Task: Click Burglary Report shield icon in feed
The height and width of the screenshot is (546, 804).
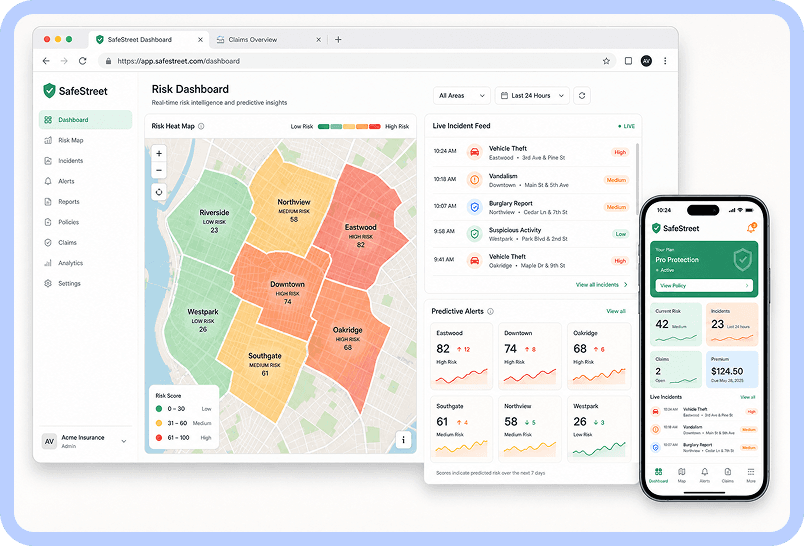Action: (475, 207)
